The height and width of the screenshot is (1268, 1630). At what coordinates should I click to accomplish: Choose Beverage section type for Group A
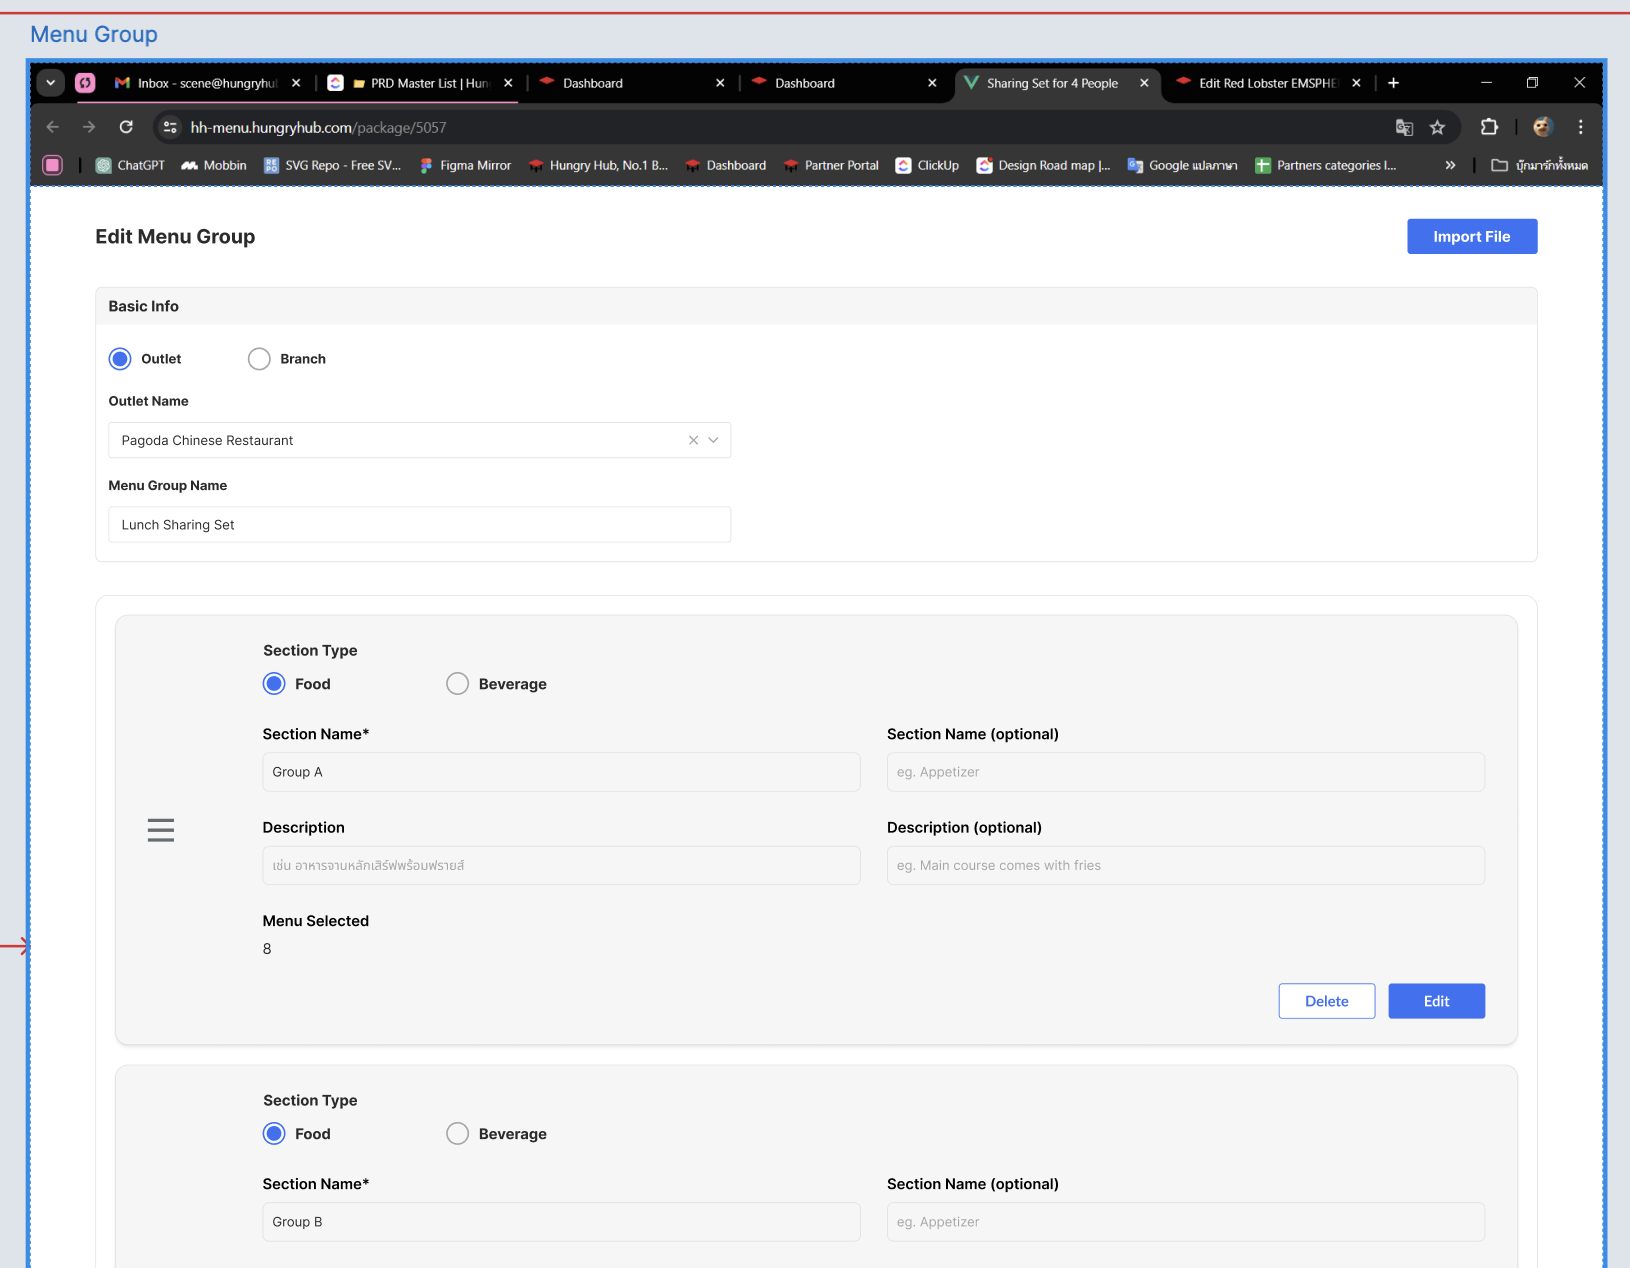click(457, 684)
